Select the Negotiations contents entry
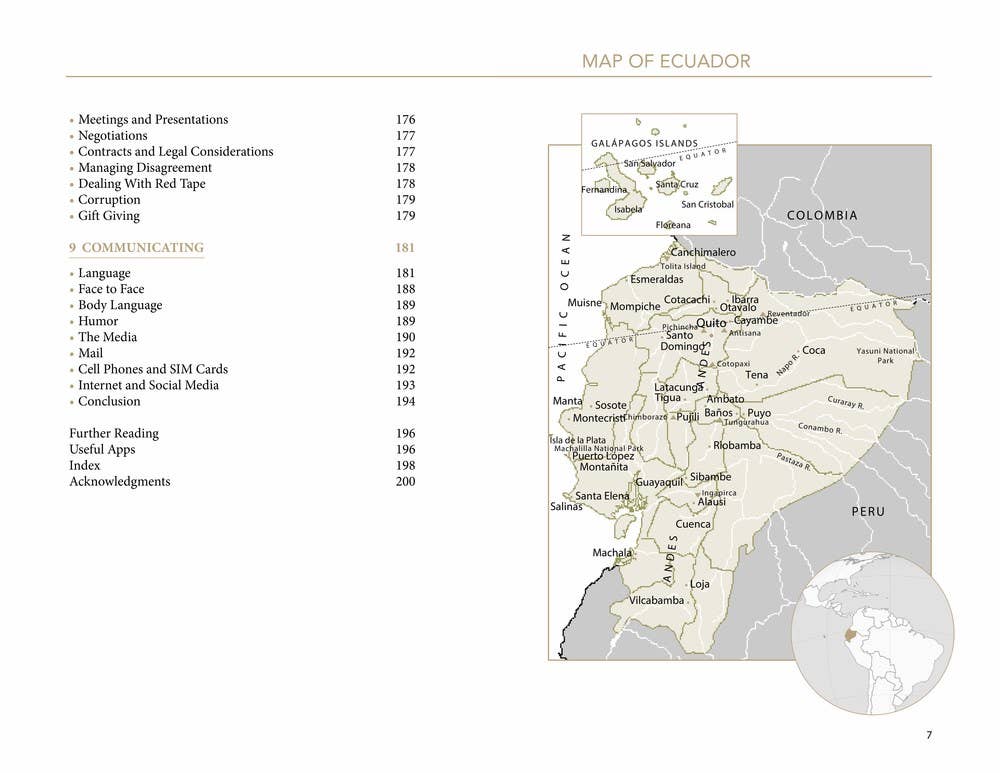 (242, 135)
